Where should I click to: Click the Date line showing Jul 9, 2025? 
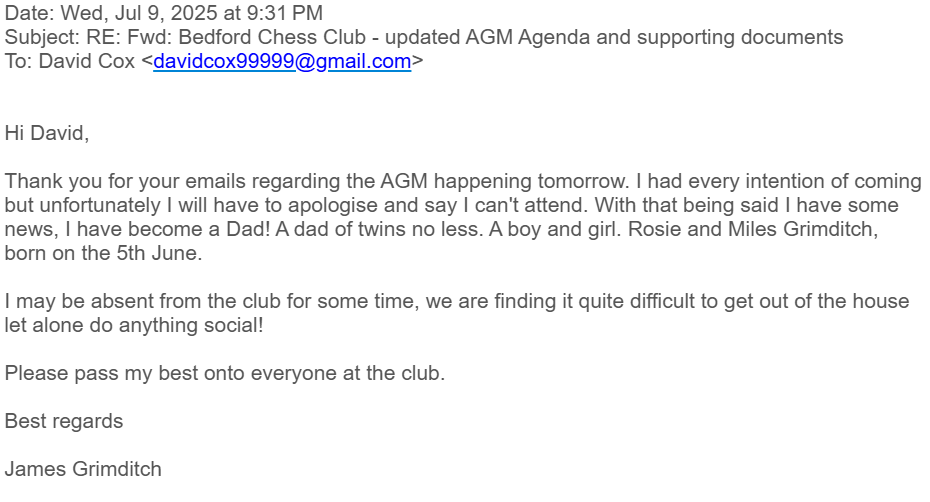pyautogui.click(x=164, y=12)
